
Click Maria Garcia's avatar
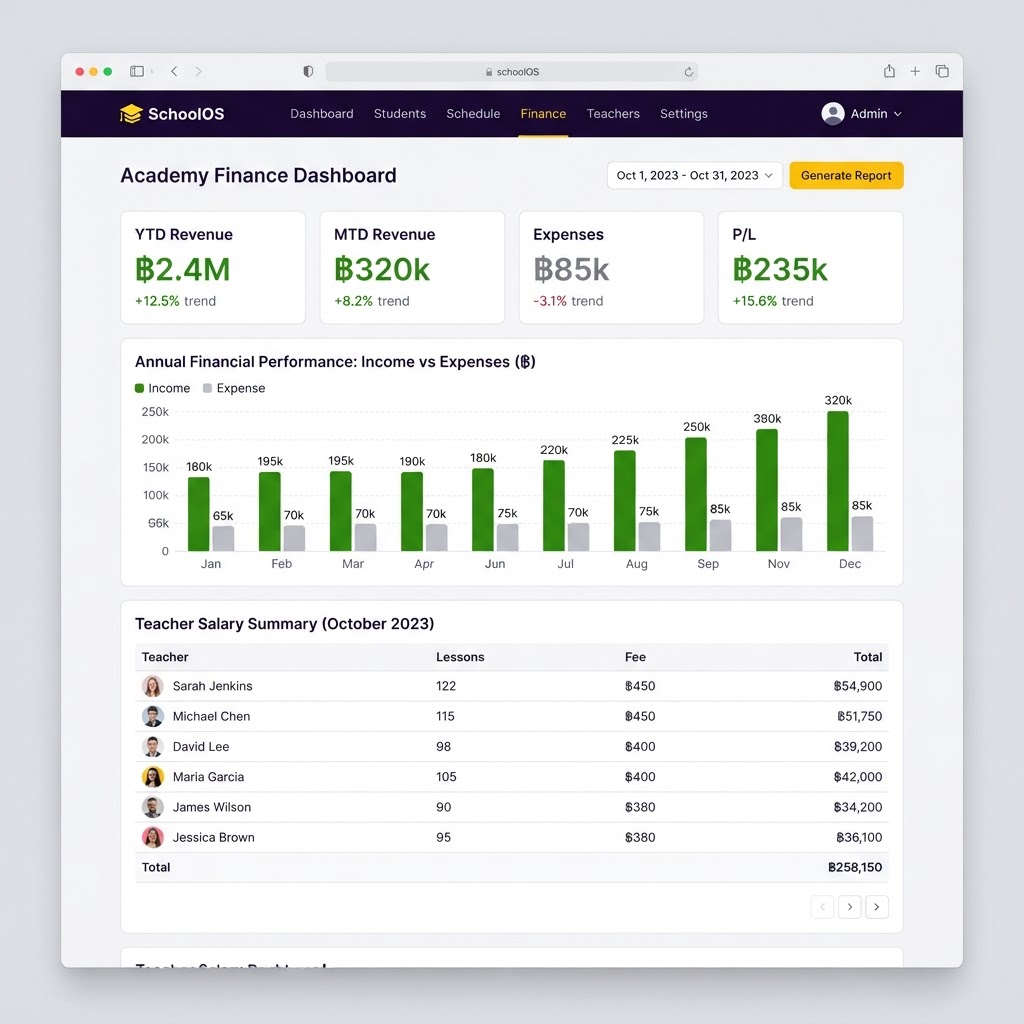153,776
